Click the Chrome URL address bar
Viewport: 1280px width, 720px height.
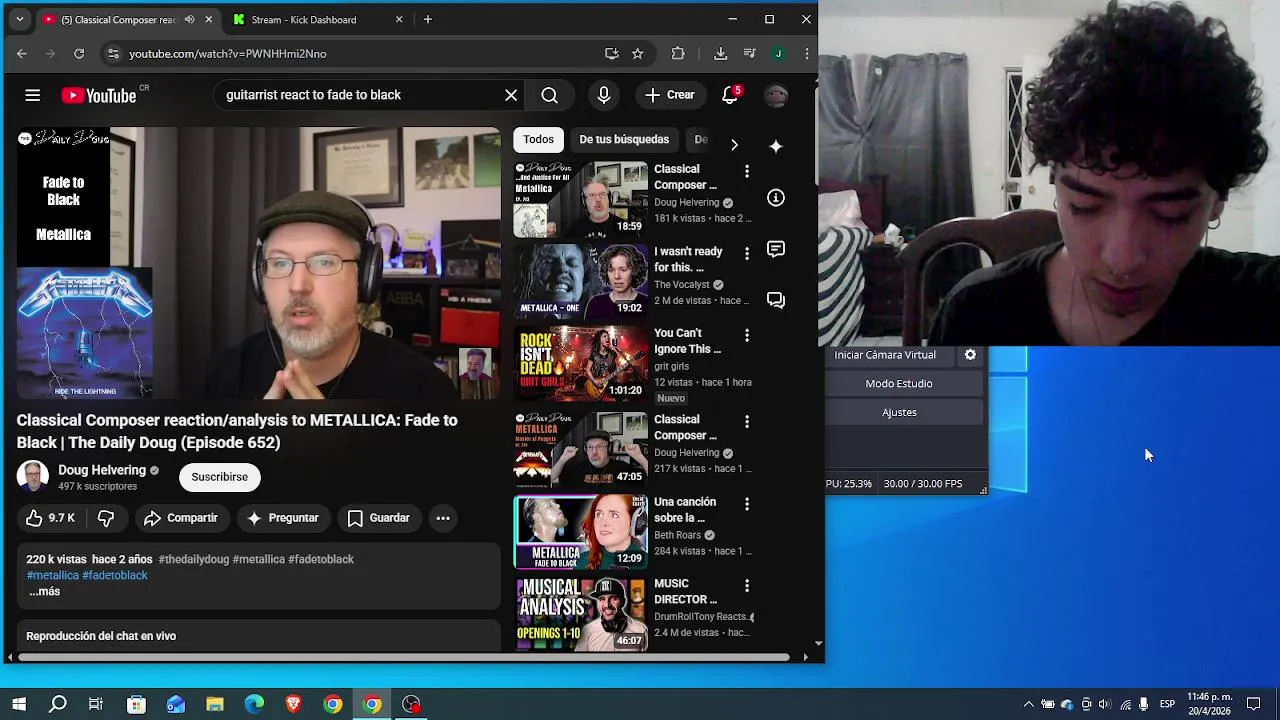click(x=360, y=54)
